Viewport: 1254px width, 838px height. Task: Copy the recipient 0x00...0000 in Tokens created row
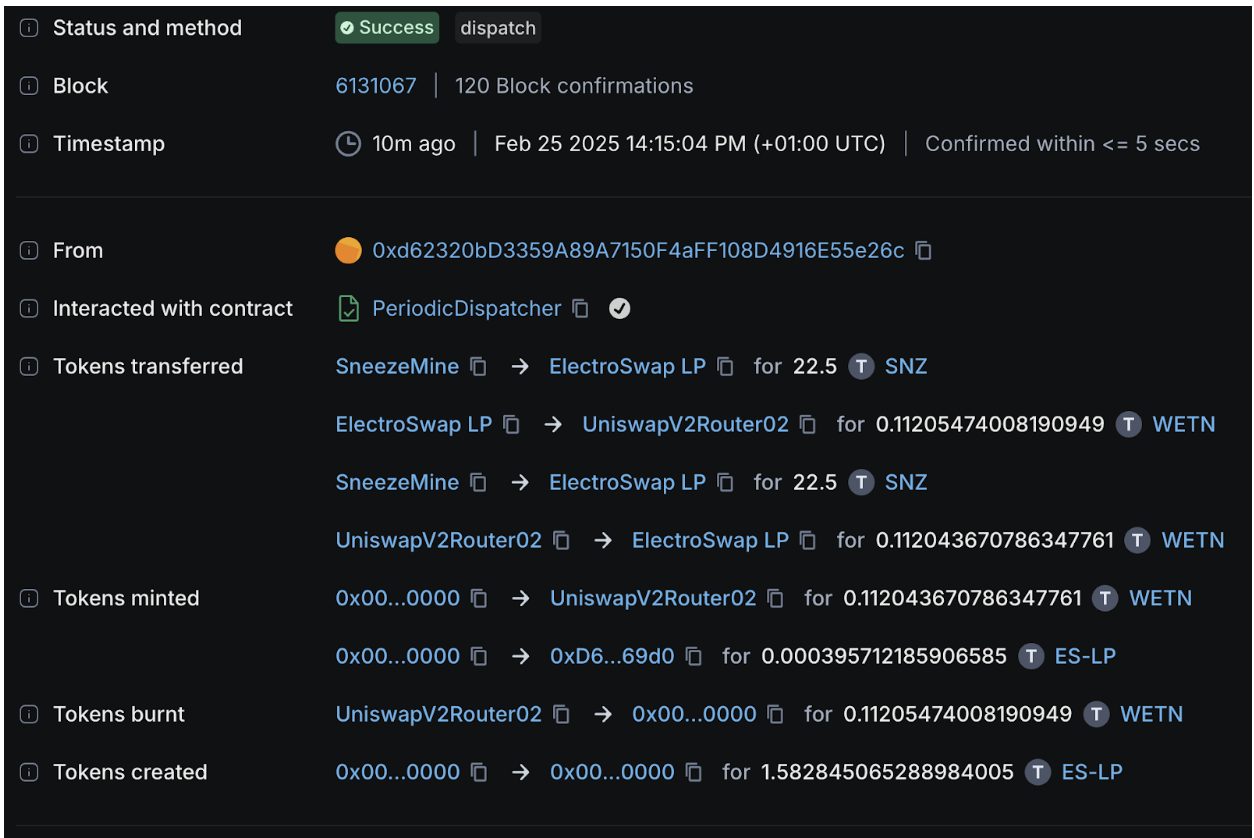pos(694,772)
